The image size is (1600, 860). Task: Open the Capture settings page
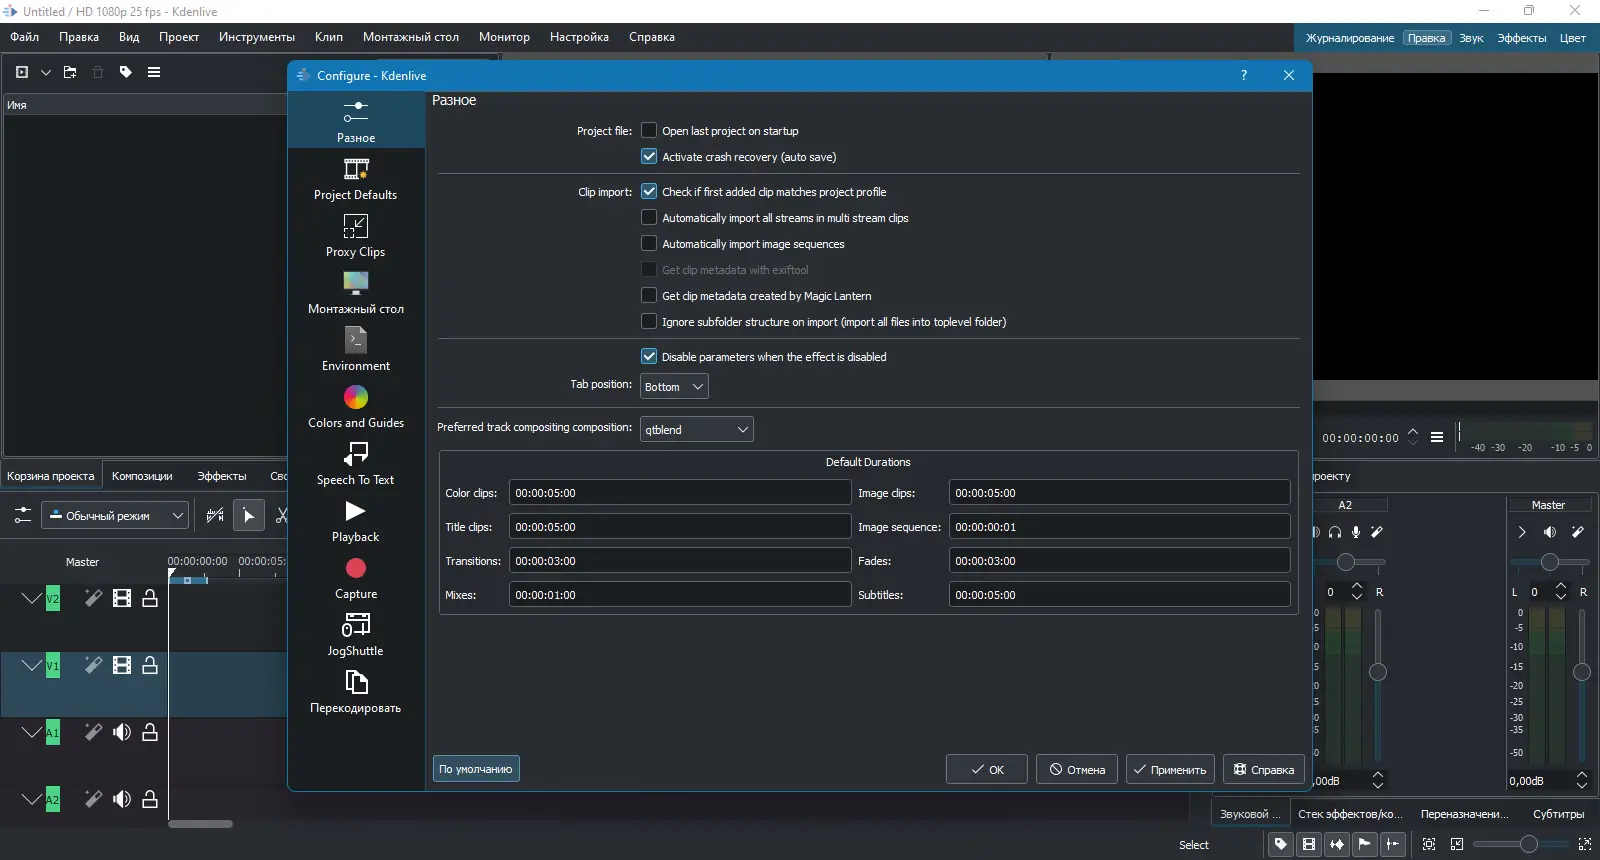point(356,578)
